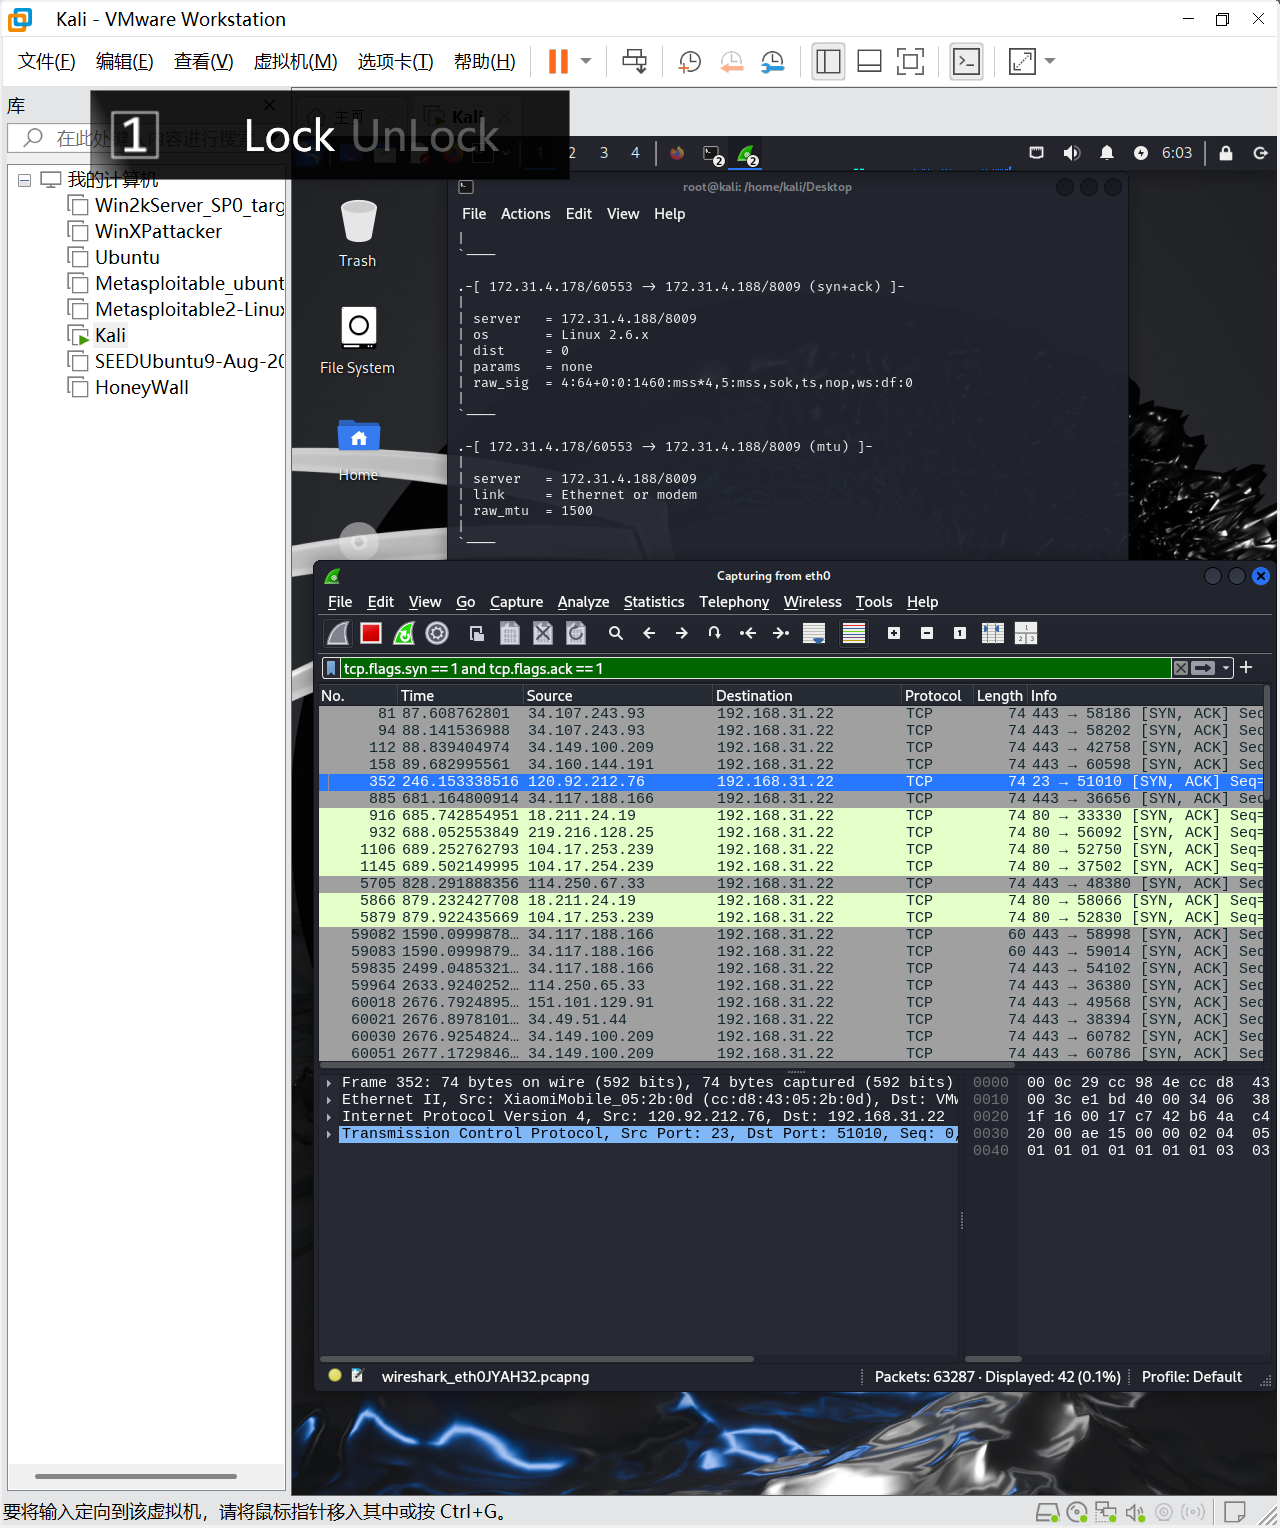Open the VMware power pause dropdown arrow
The image size is (1280, 1528).
(586, 62)
